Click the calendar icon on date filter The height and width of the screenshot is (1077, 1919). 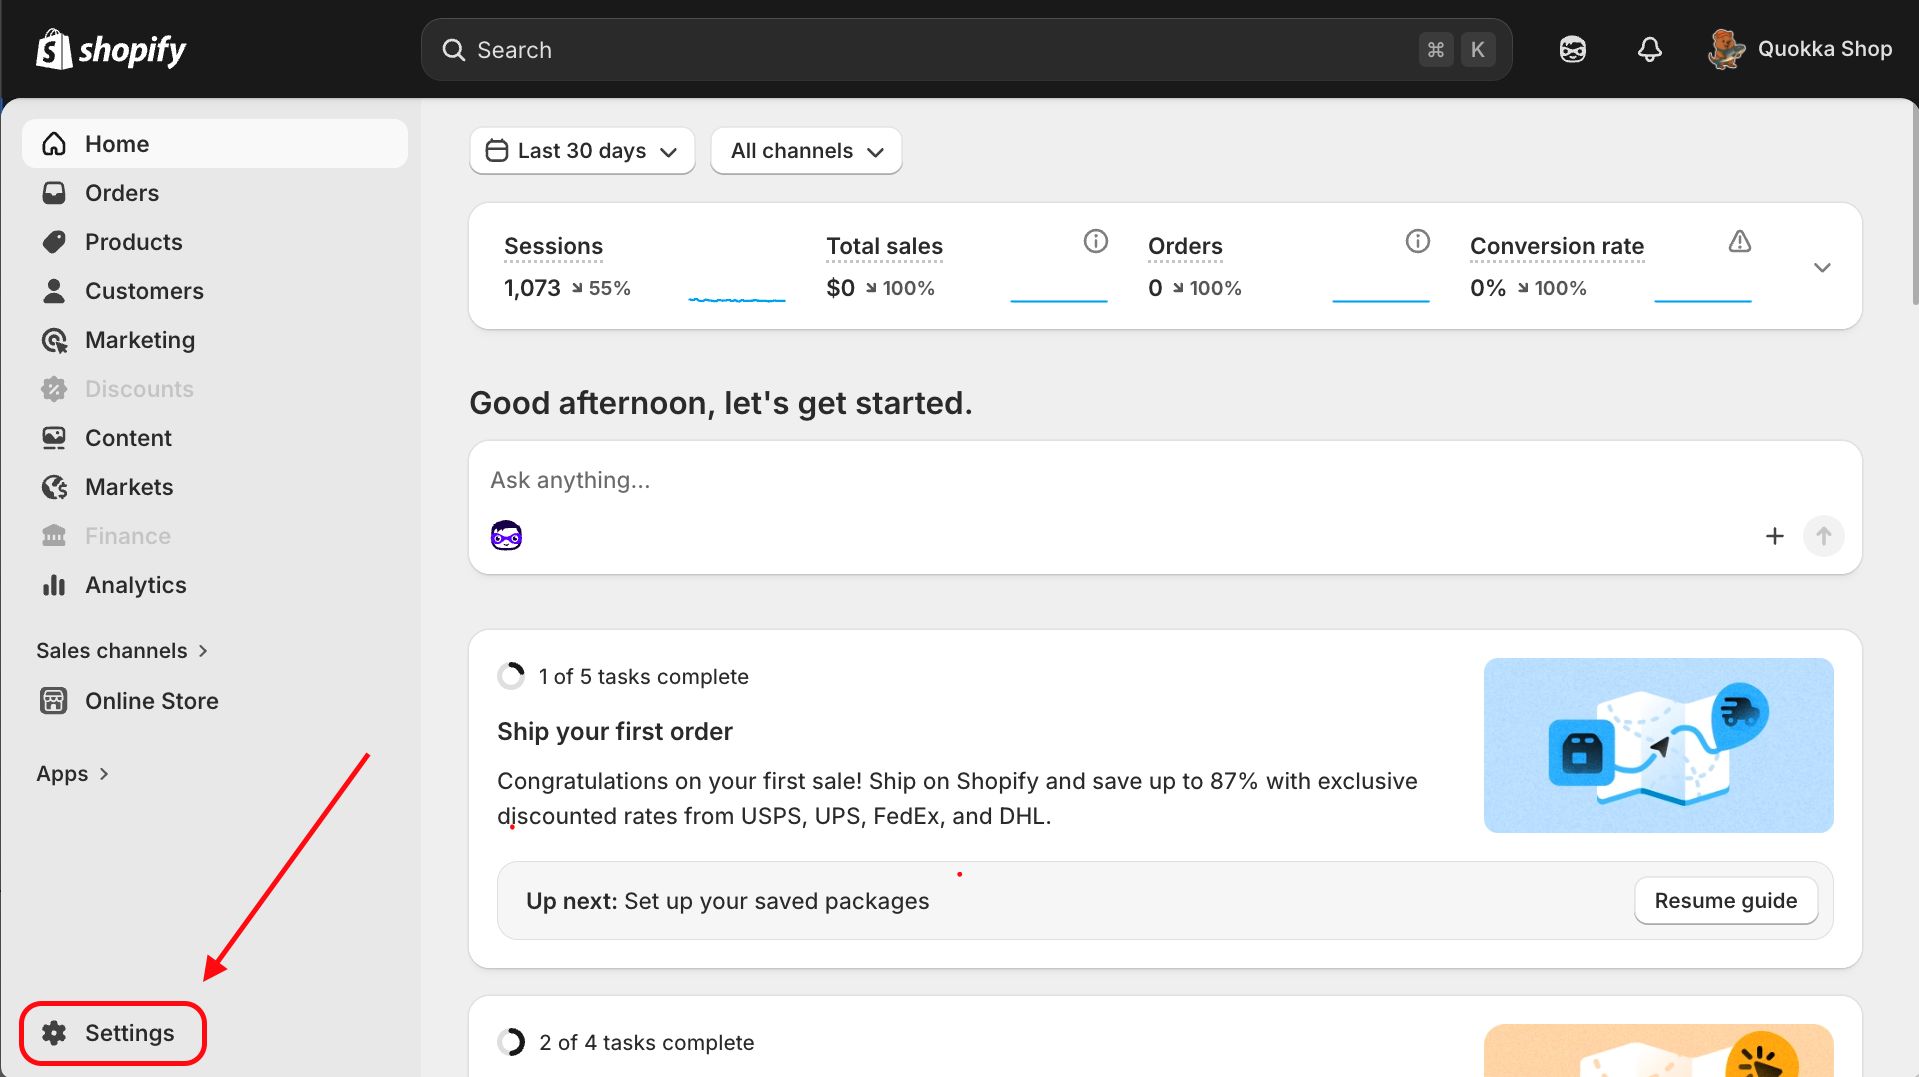point(496,151)
